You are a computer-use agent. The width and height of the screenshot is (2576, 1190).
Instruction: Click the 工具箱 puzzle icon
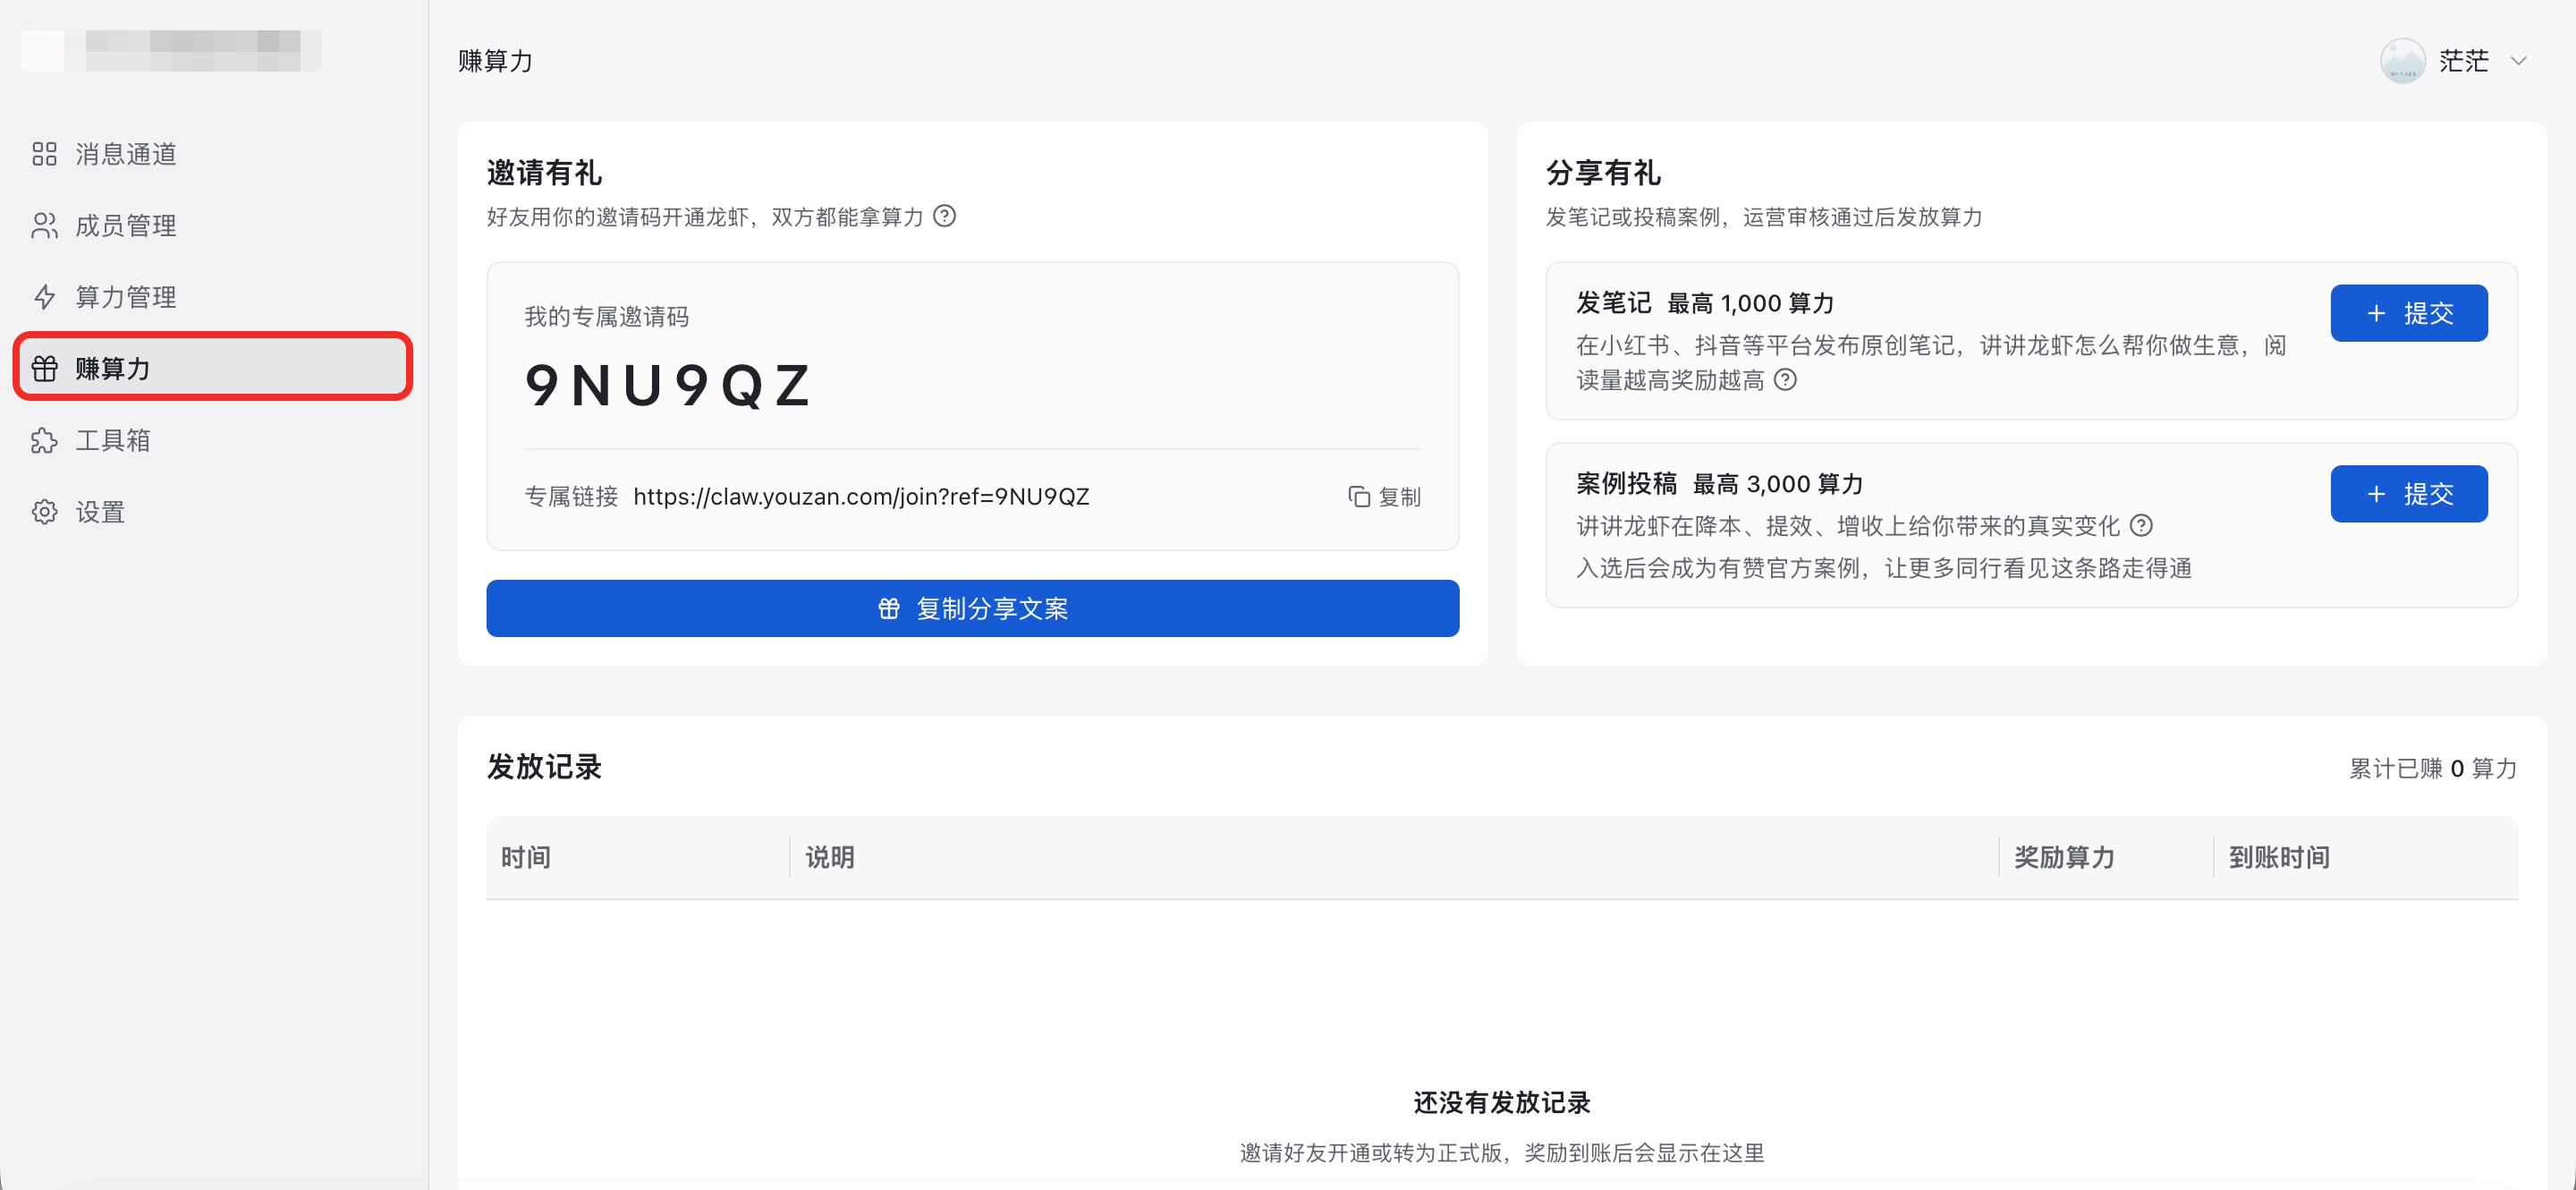point(44,441)
